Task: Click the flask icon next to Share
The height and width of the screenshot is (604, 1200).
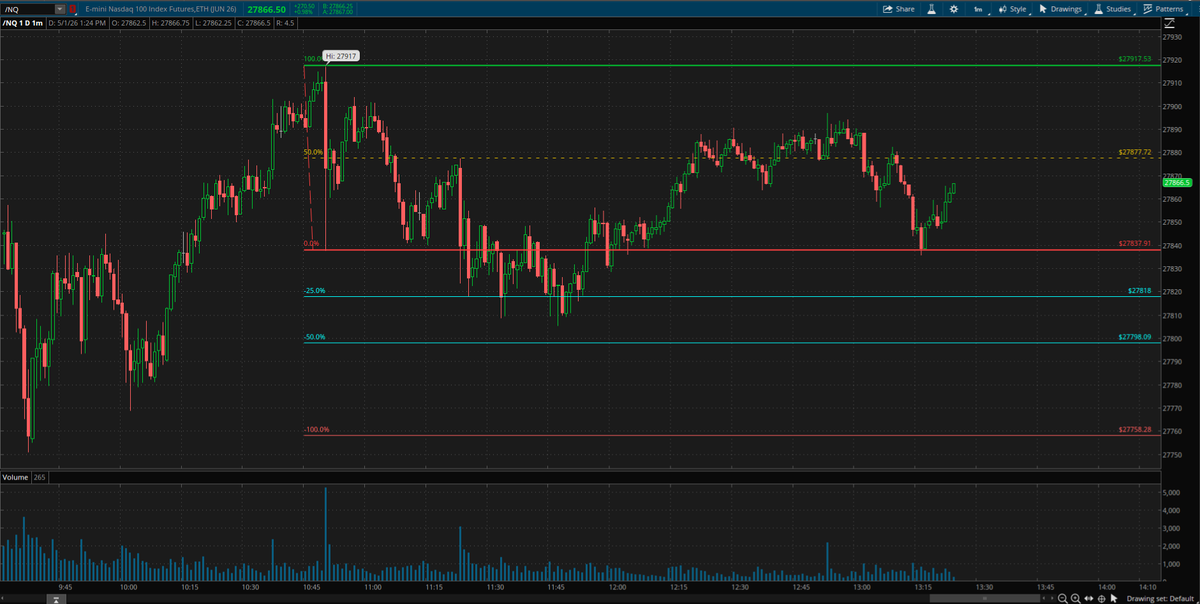Action: point(930,8)
